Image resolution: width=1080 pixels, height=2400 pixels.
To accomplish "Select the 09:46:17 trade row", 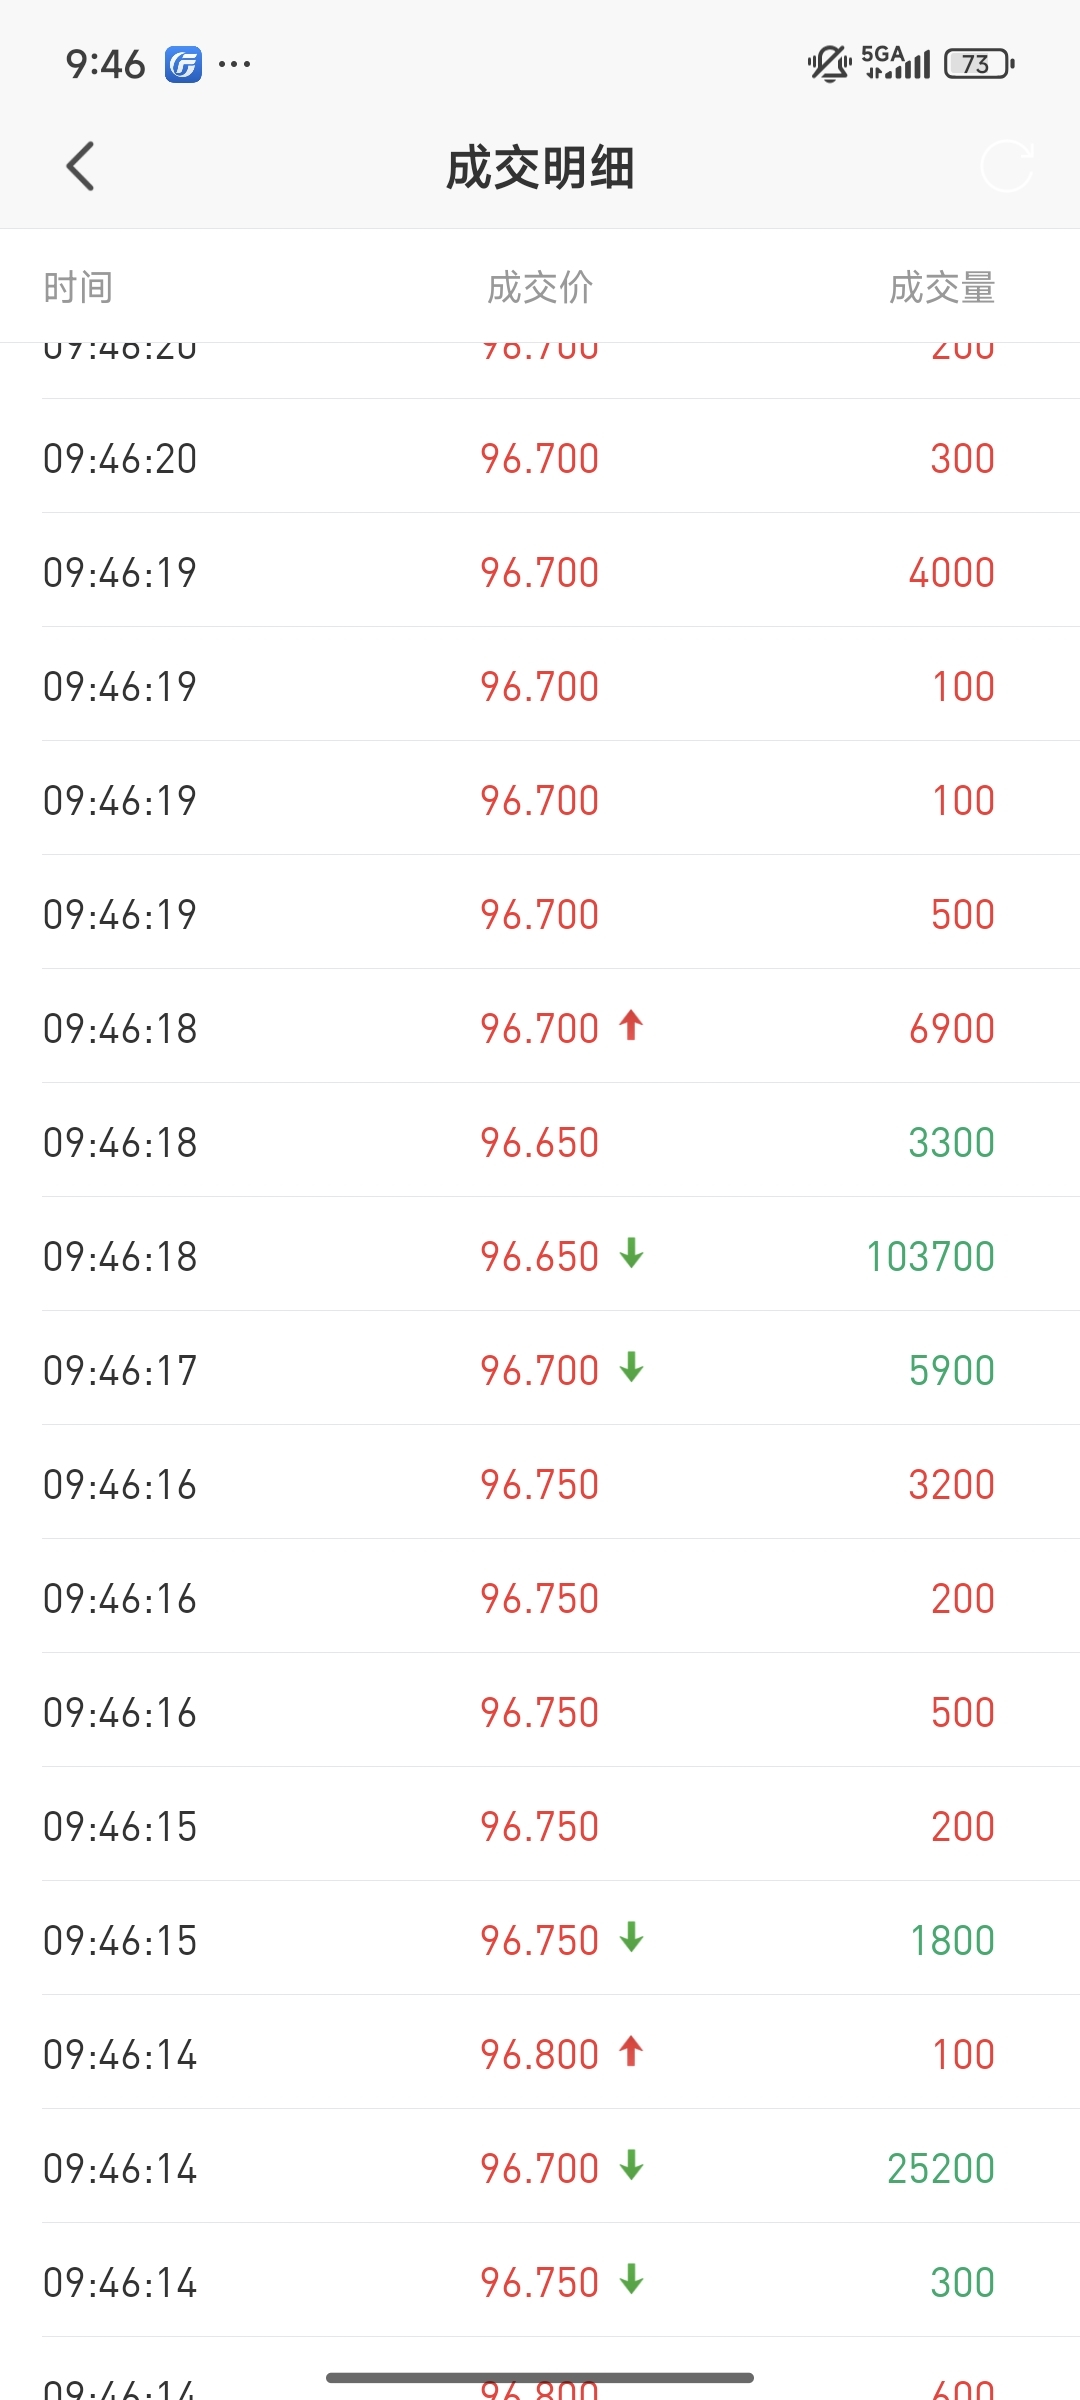I will (x=540, y=1368).
